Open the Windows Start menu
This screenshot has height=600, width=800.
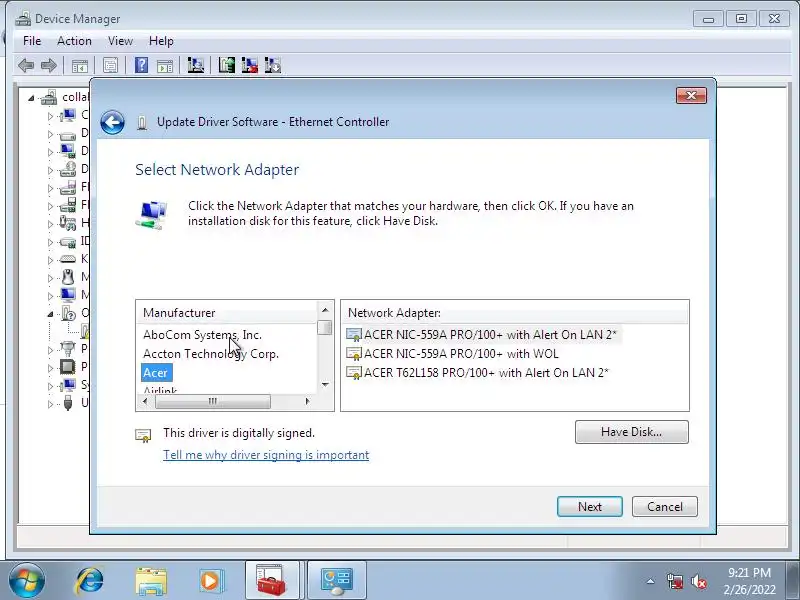pos(27,580)
